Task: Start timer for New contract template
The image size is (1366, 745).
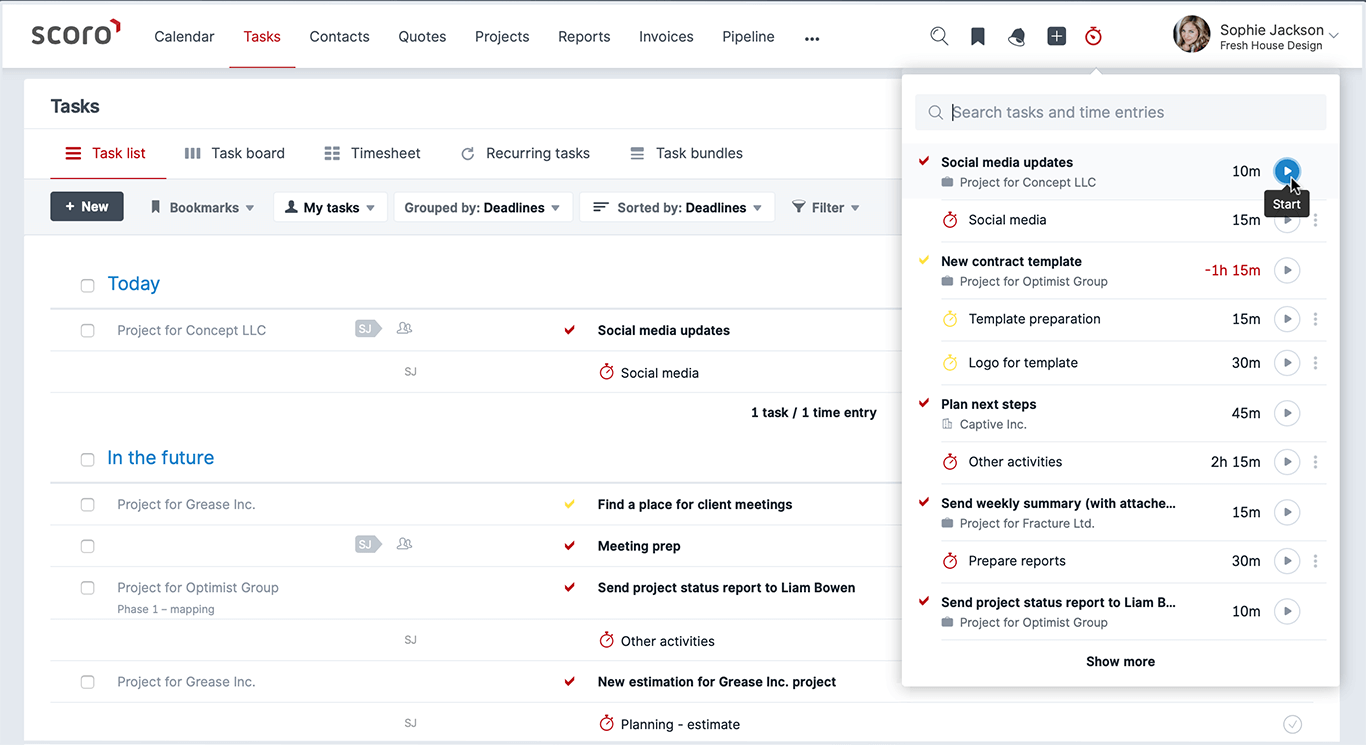Action: point(1287,270)
